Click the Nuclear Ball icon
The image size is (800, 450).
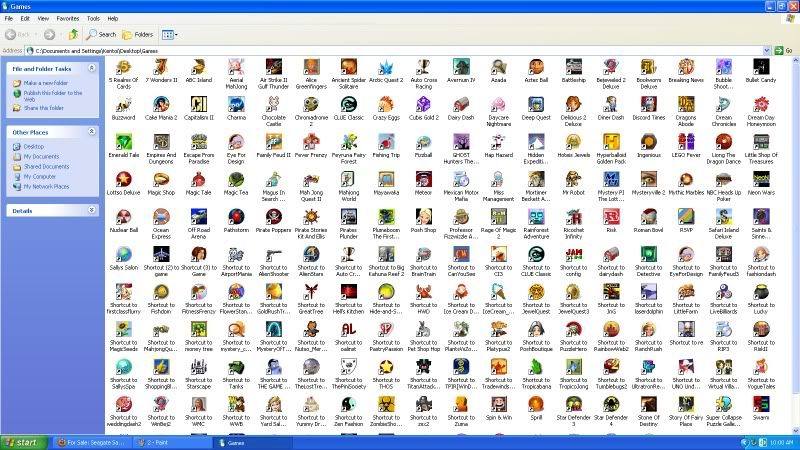coord(123,217)
